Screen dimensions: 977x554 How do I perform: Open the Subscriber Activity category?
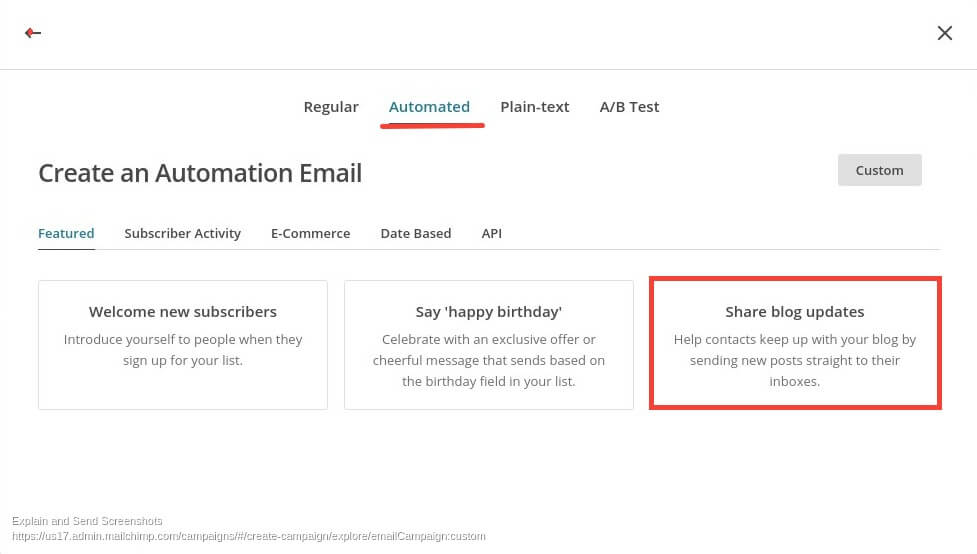click(x=183, y=233)
